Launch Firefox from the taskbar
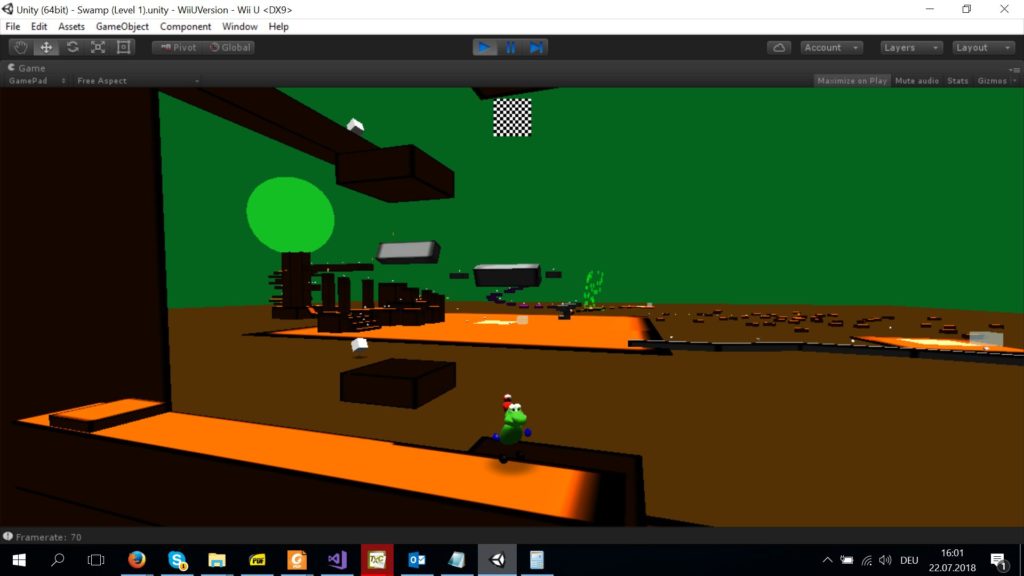The width and height of the screenshot is (1024, 576). [136, 560]
